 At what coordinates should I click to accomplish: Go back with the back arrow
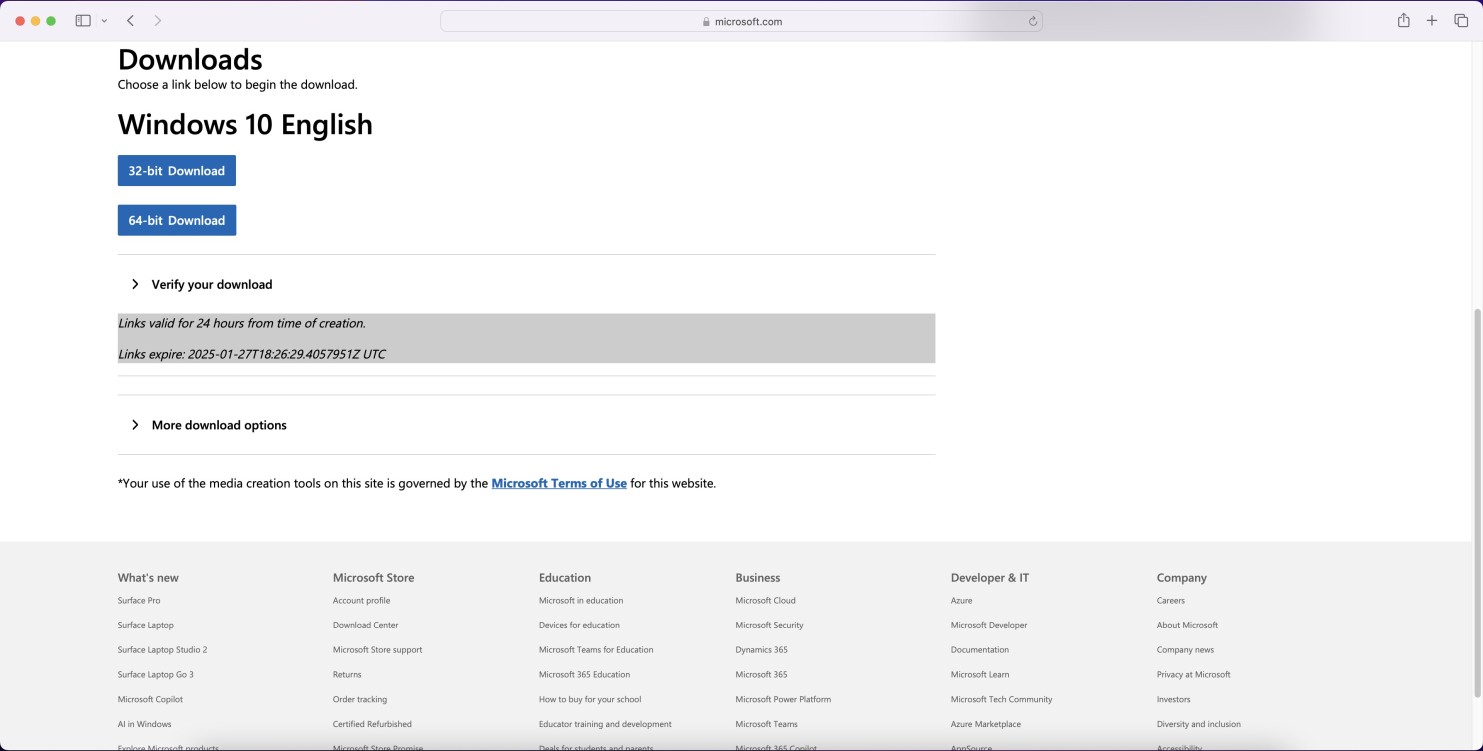131,21
